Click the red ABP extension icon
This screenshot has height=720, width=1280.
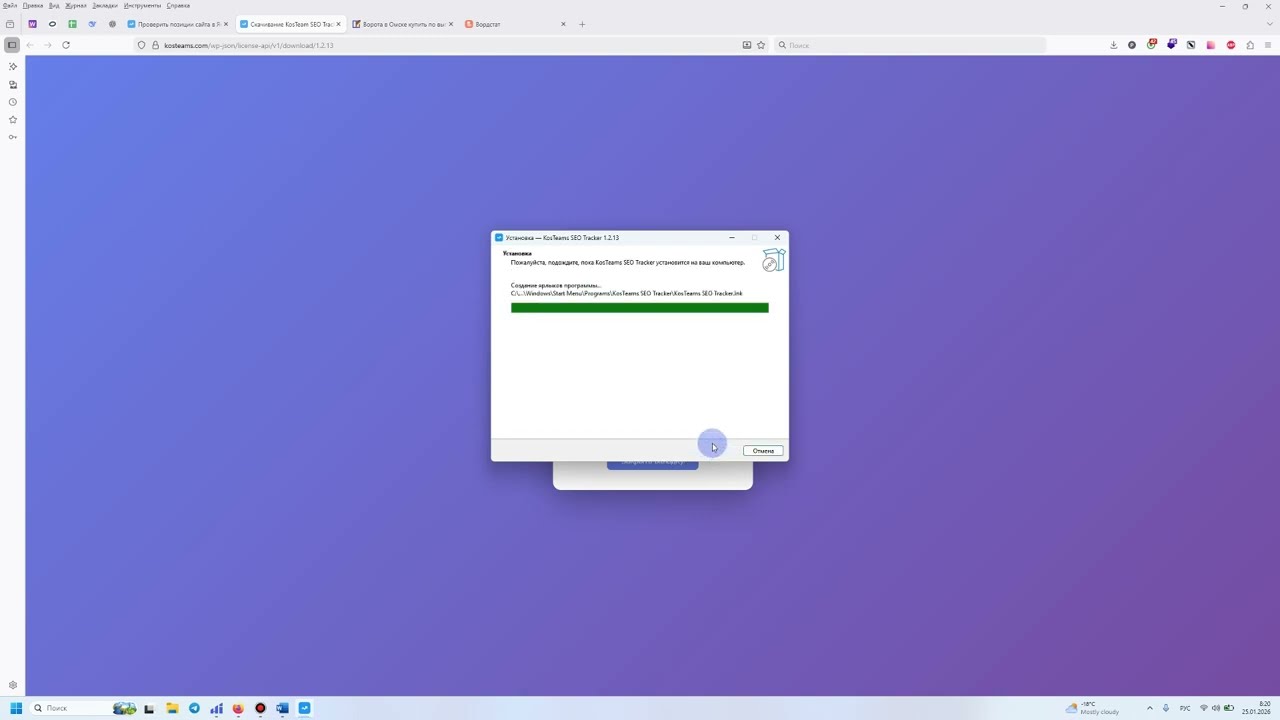pos(1230,45)
